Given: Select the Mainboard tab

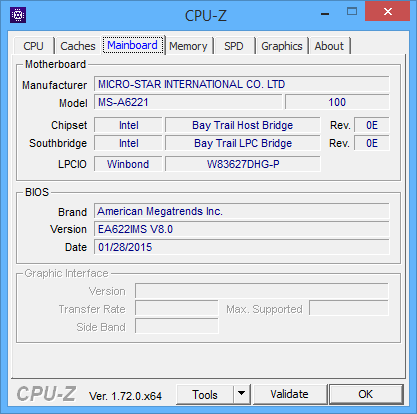Looking at the screenshot, I should pos(133,45).
